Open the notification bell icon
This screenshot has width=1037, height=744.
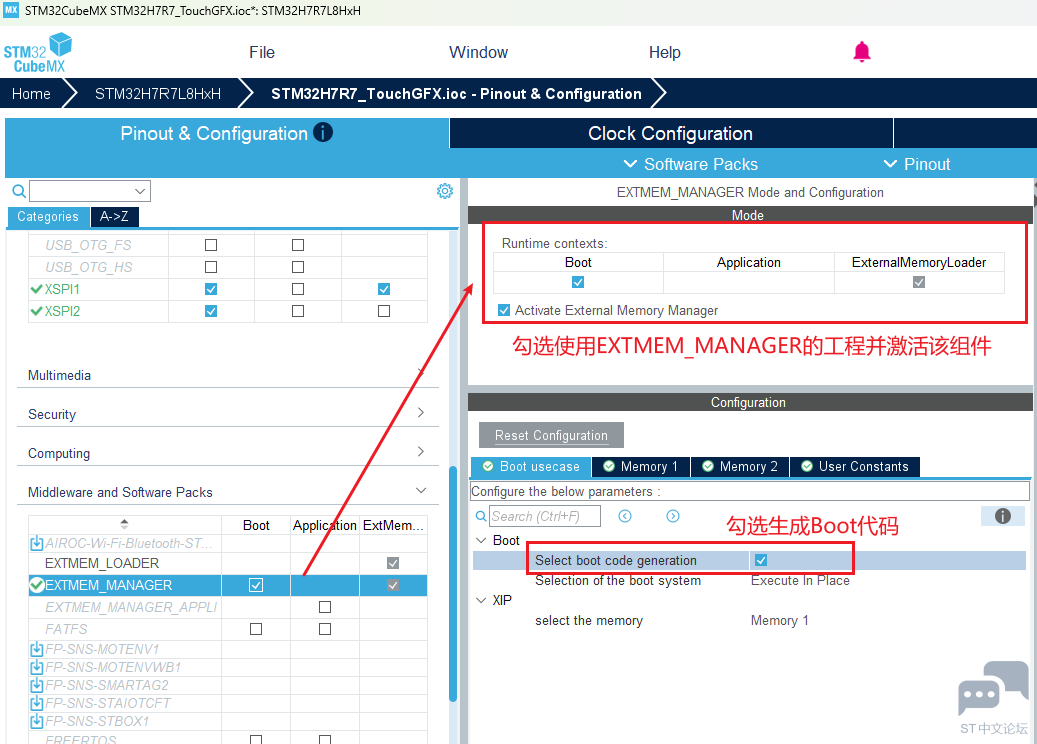[x=861, y=52]
